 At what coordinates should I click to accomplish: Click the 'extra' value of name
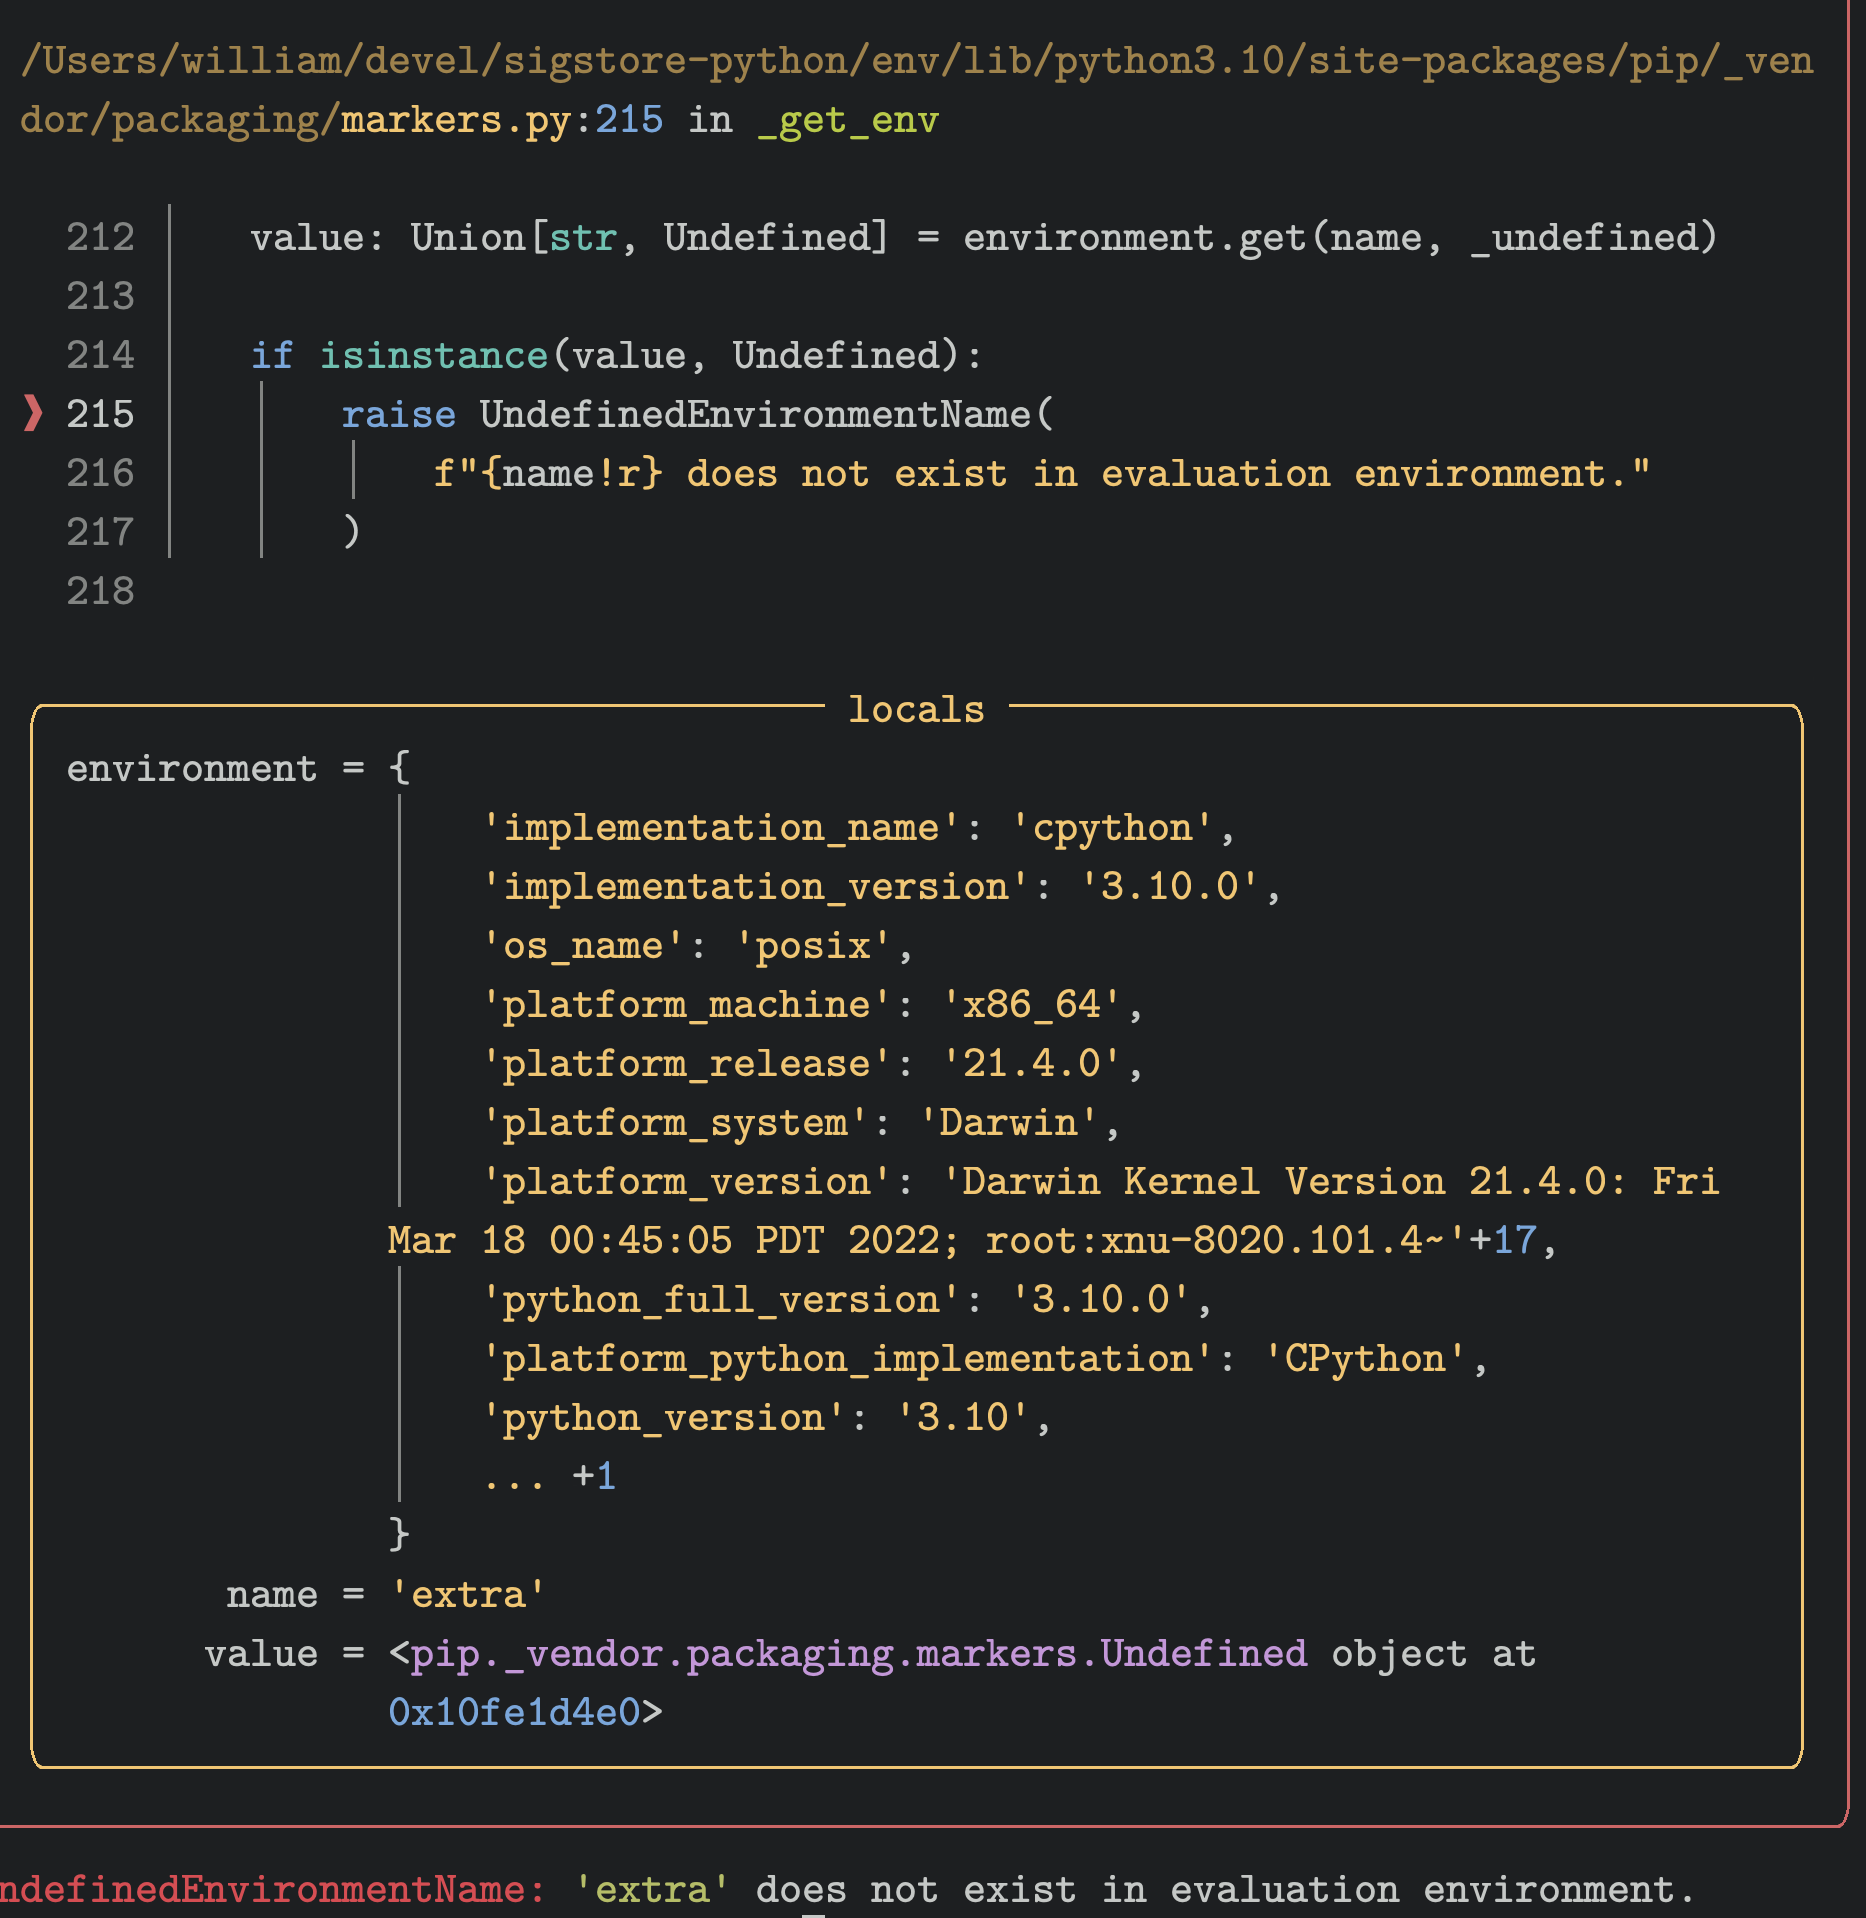click(x=468, y=1594)
